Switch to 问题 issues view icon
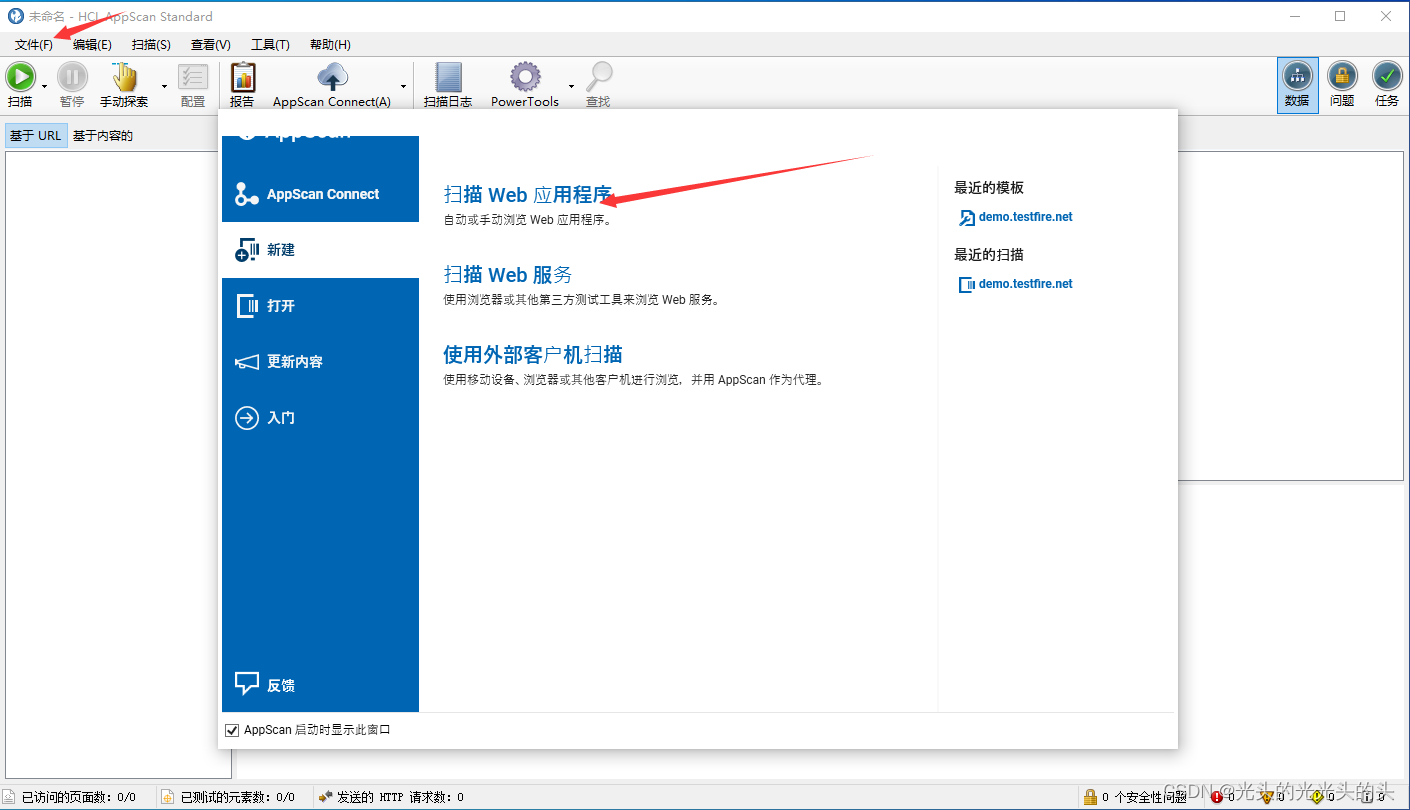Image resolution: width=1410 pixels, height=810 pixels. click(1342, 76)
